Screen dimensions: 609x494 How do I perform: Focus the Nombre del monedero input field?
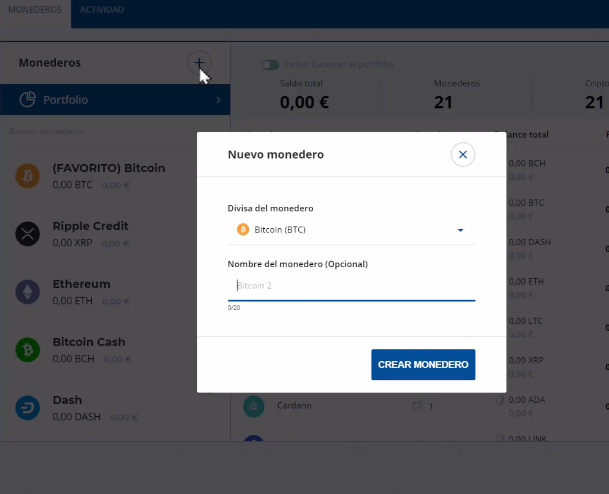[x=351, y=286]
